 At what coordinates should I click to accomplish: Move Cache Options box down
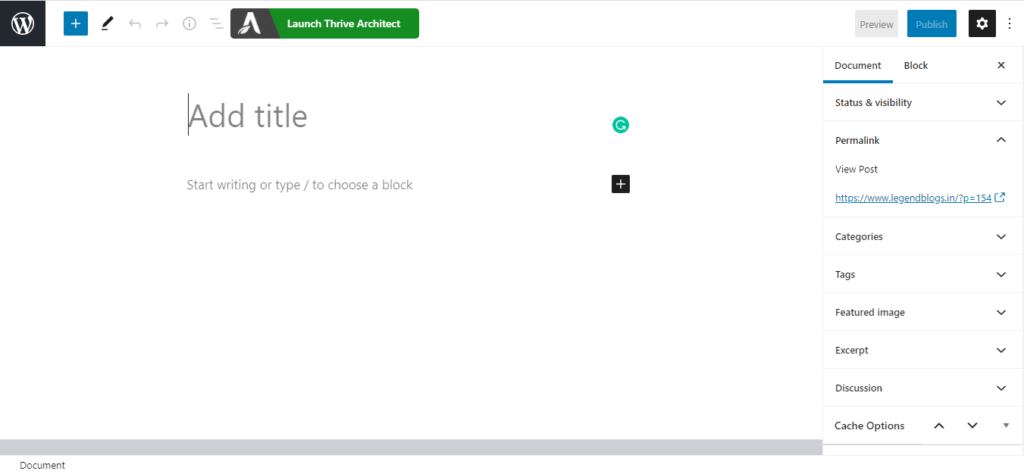coord(972,426)
